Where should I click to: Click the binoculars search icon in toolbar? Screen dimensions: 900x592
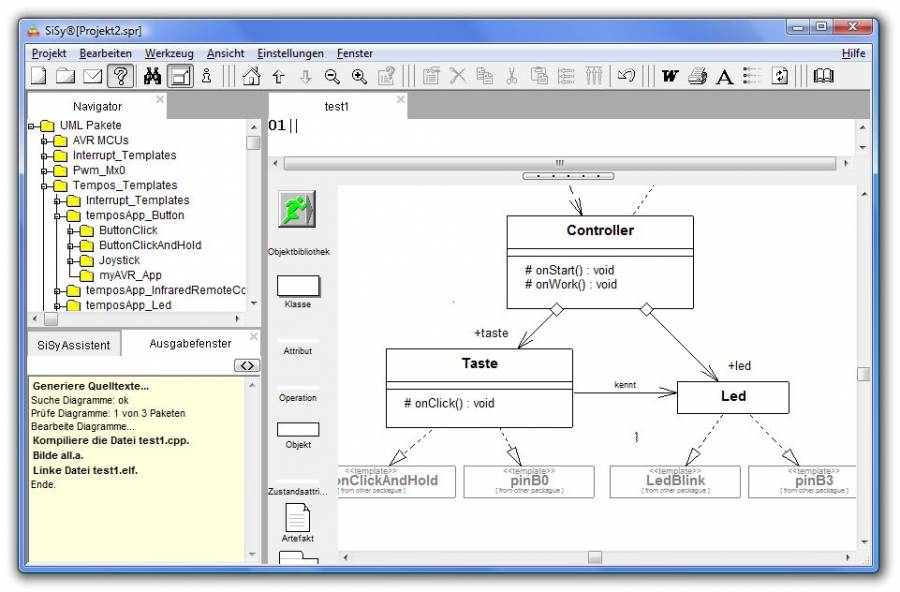[x=152, y=76]
